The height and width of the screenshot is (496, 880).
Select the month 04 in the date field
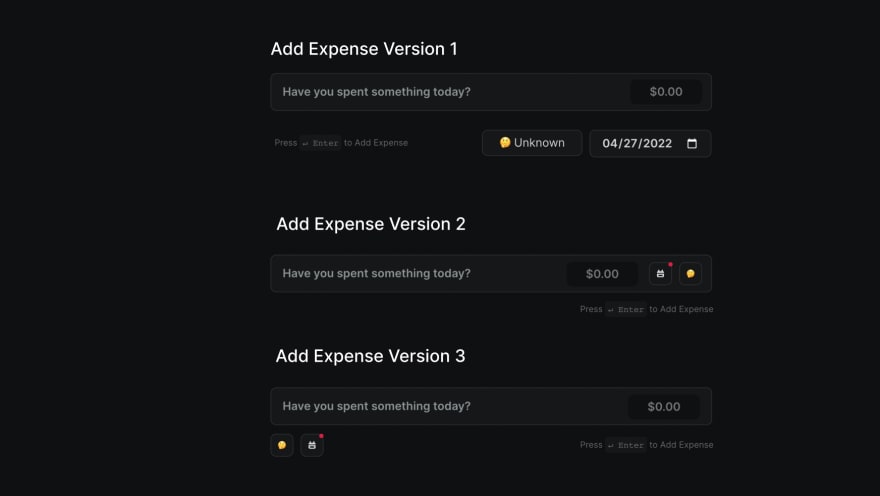[x=611, y=144]
